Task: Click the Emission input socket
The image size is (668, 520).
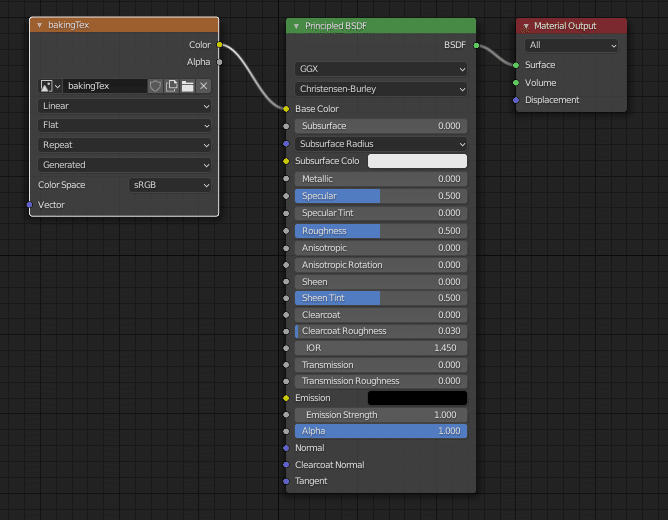Action: click(x=286, y=398)
